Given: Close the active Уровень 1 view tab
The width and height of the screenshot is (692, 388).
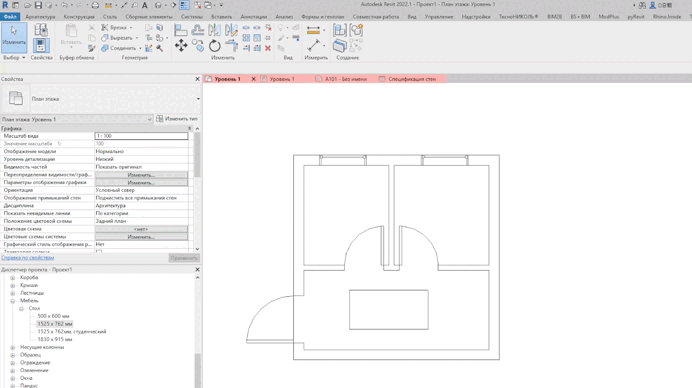Looking at the screenshot, I should (x=253, y=79).
